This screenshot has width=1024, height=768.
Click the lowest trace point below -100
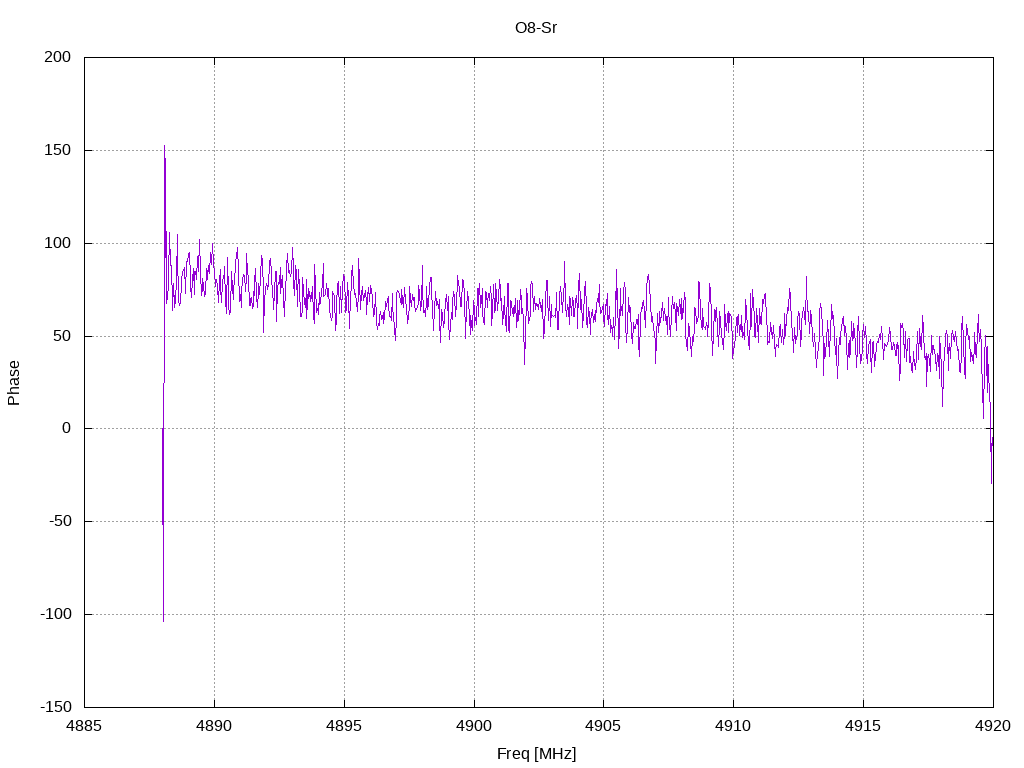(163, 621)
